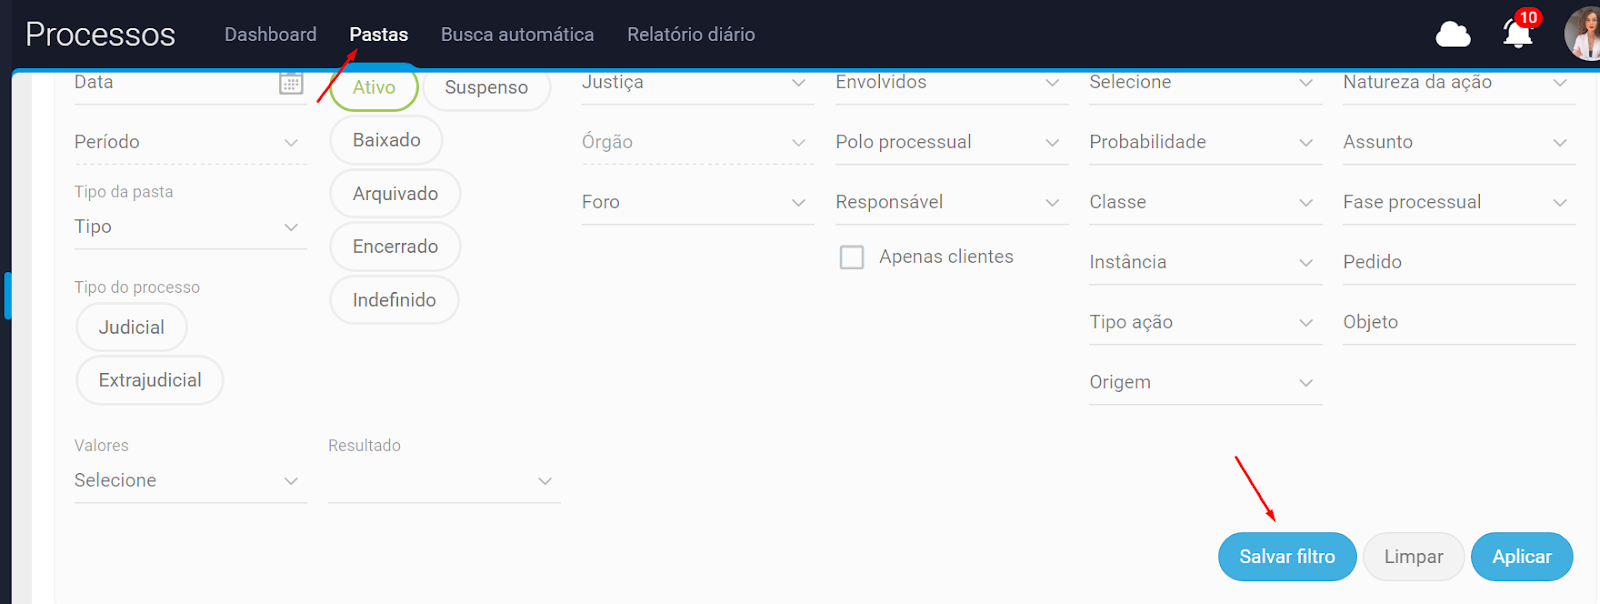Click the Salvar filtro button
Screen dimensions: 1600x604
coord(1286,557)
